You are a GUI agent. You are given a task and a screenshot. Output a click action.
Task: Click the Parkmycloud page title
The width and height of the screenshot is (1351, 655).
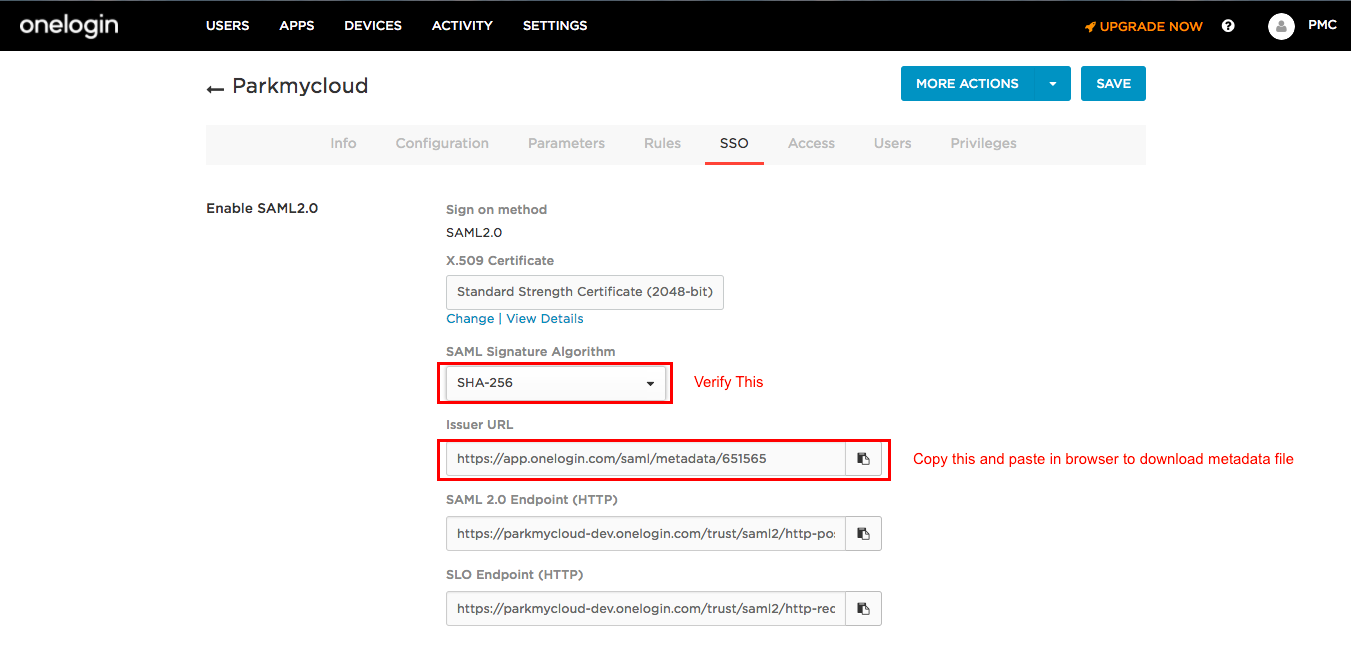300,86
